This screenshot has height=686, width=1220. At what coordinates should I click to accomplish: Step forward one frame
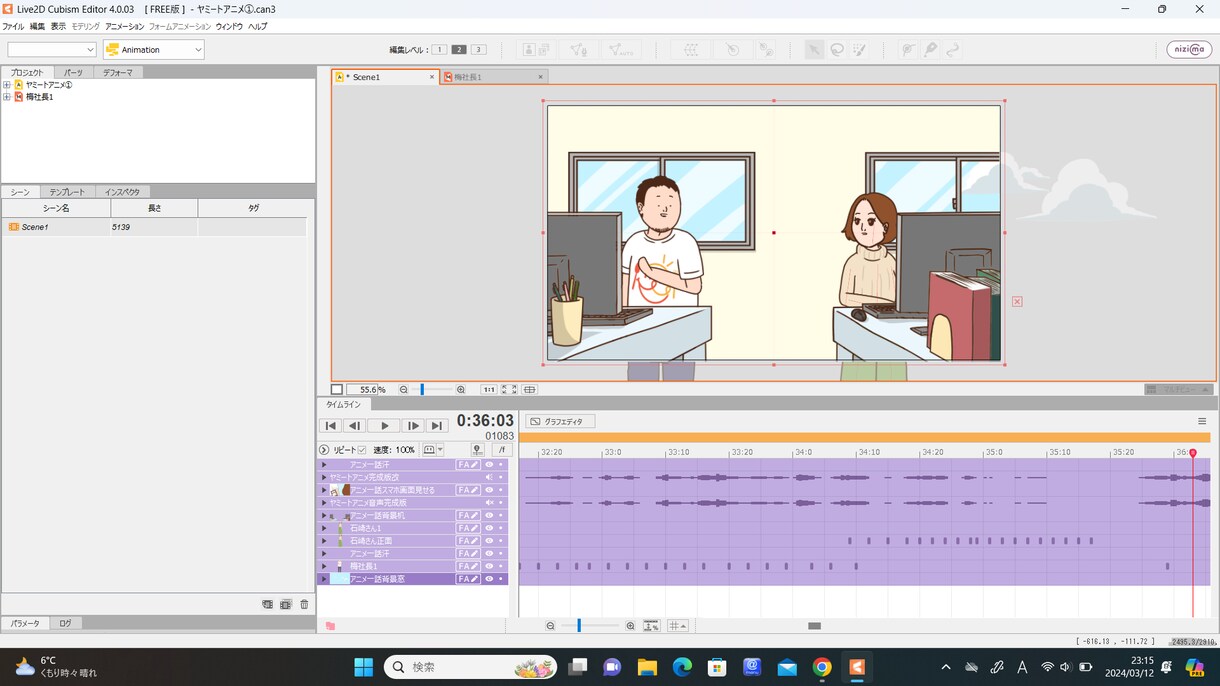[x=413, y=426]
